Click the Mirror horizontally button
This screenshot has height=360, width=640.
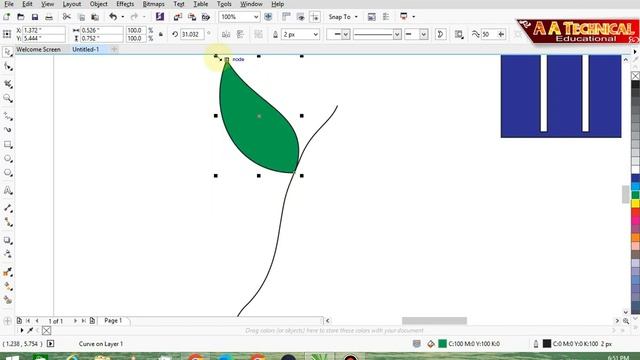click(x=226, y=34)
